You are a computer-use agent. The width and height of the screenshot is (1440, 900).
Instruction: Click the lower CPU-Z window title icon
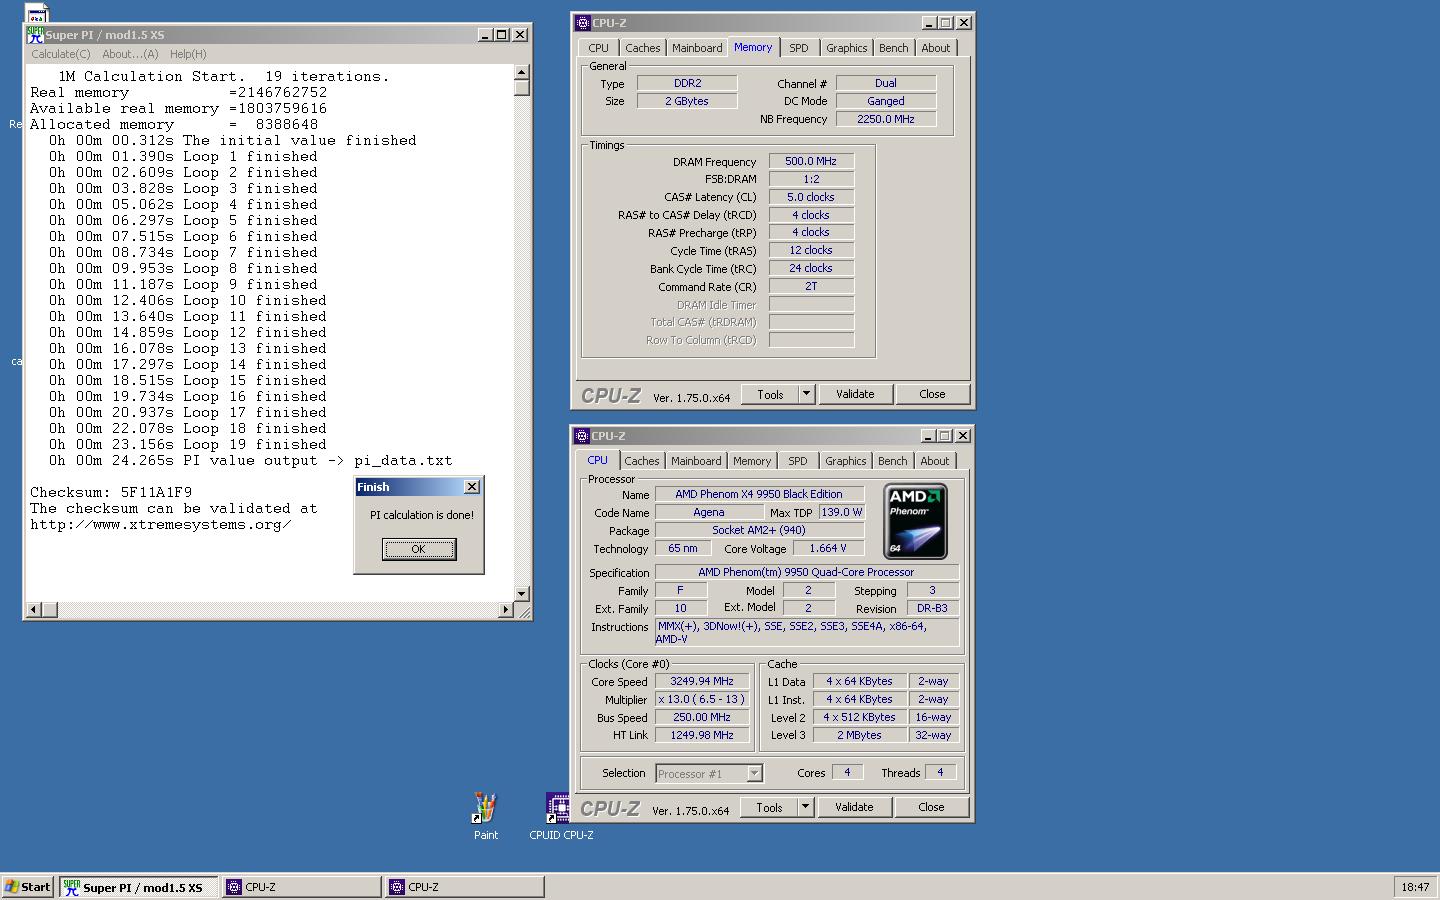pyautogui.click(x=582, y=435)
